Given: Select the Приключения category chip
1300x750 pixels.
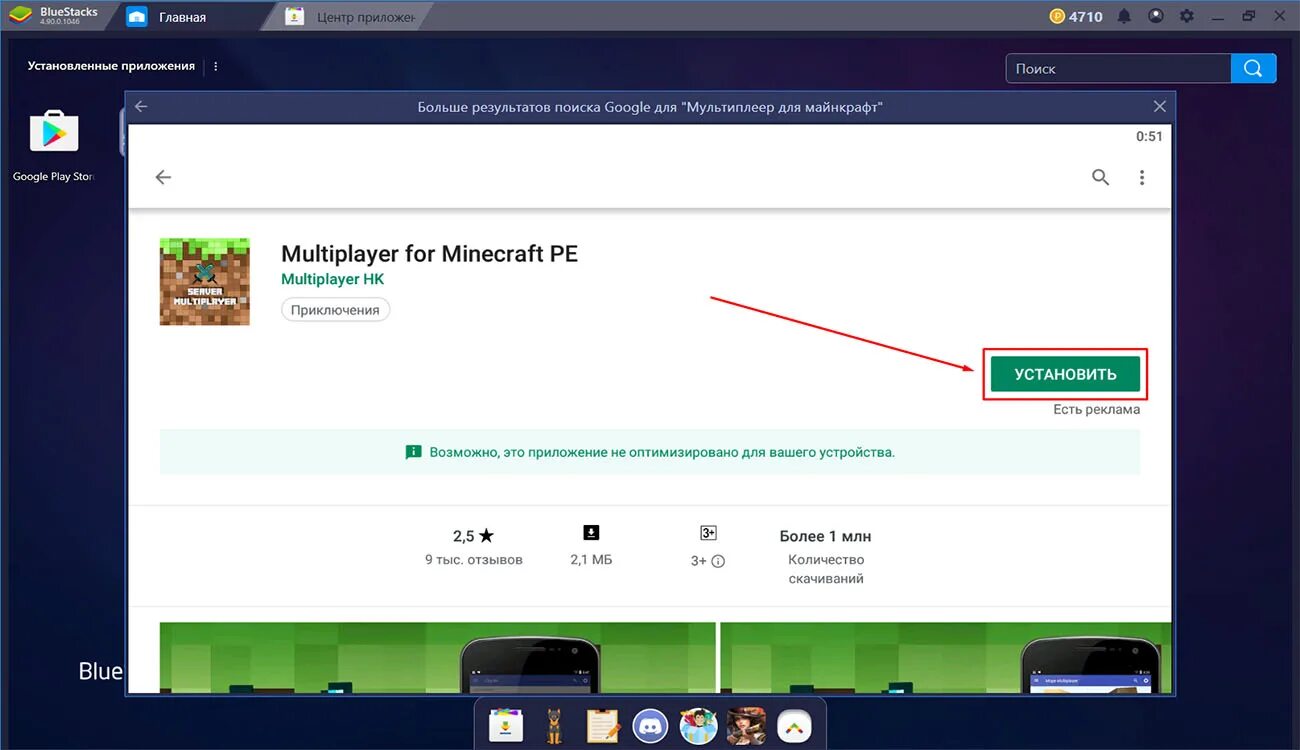Looking at the screenshot, I should pos(335,310).
